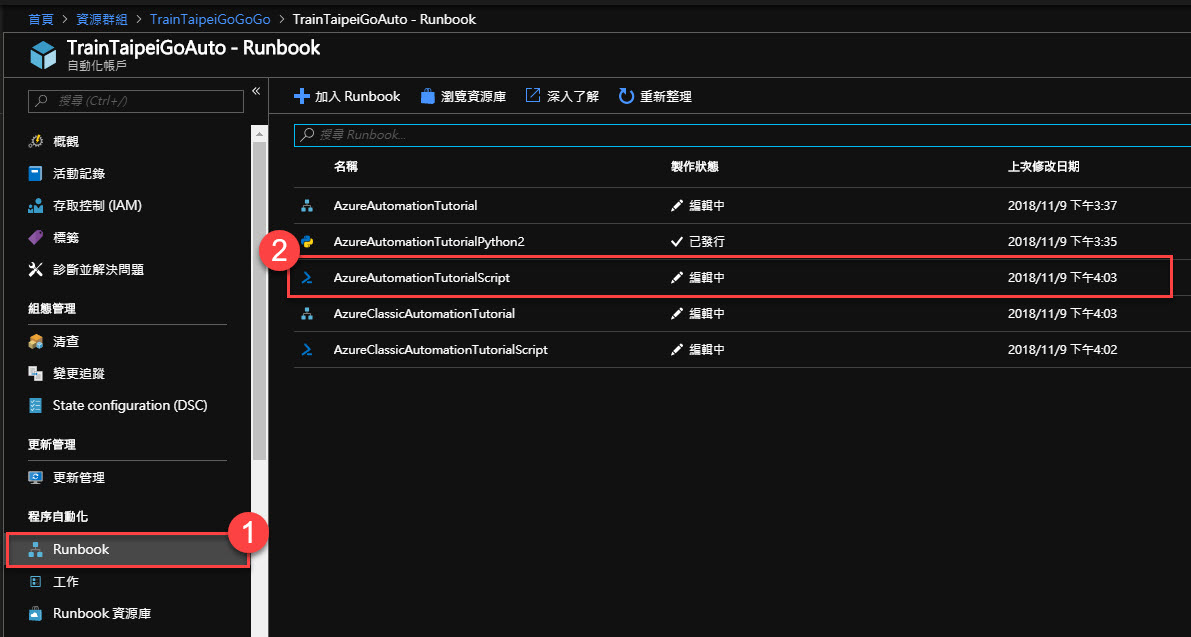Click the date 2018/11/9 下午3:37
The image size is (1191, 637).
1062,206
